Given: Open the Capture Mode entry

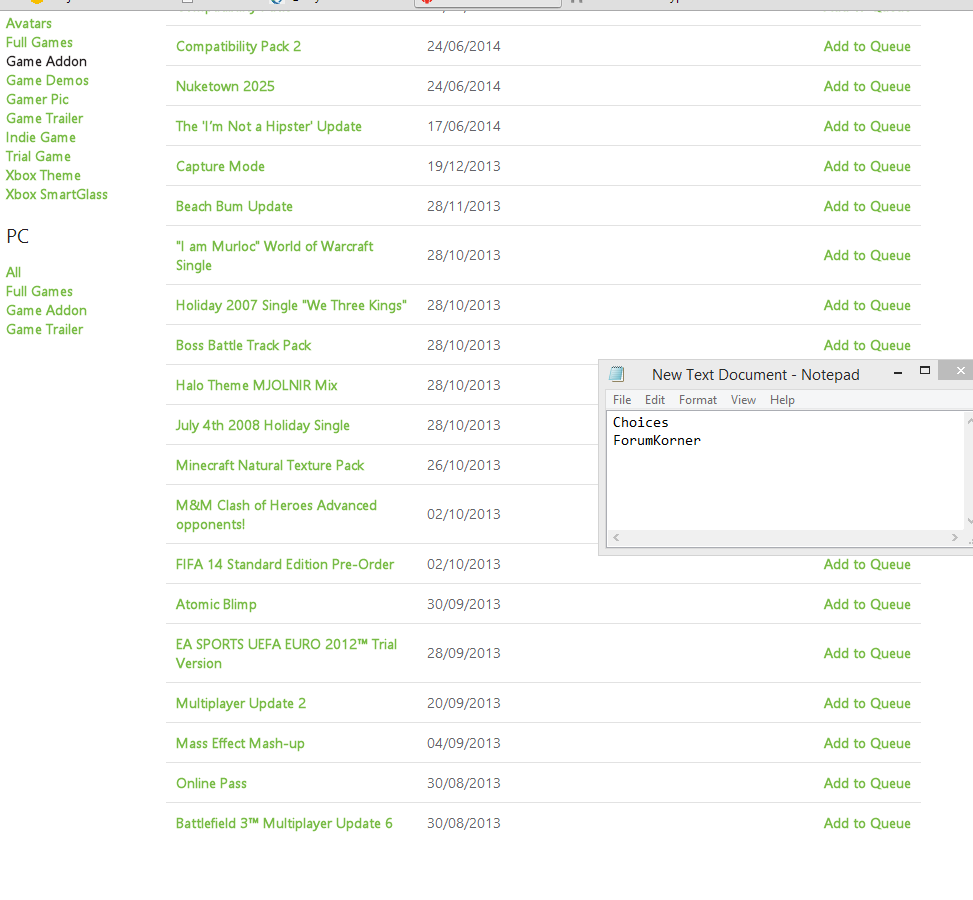Looking at the screenshot, I should 220,166.
